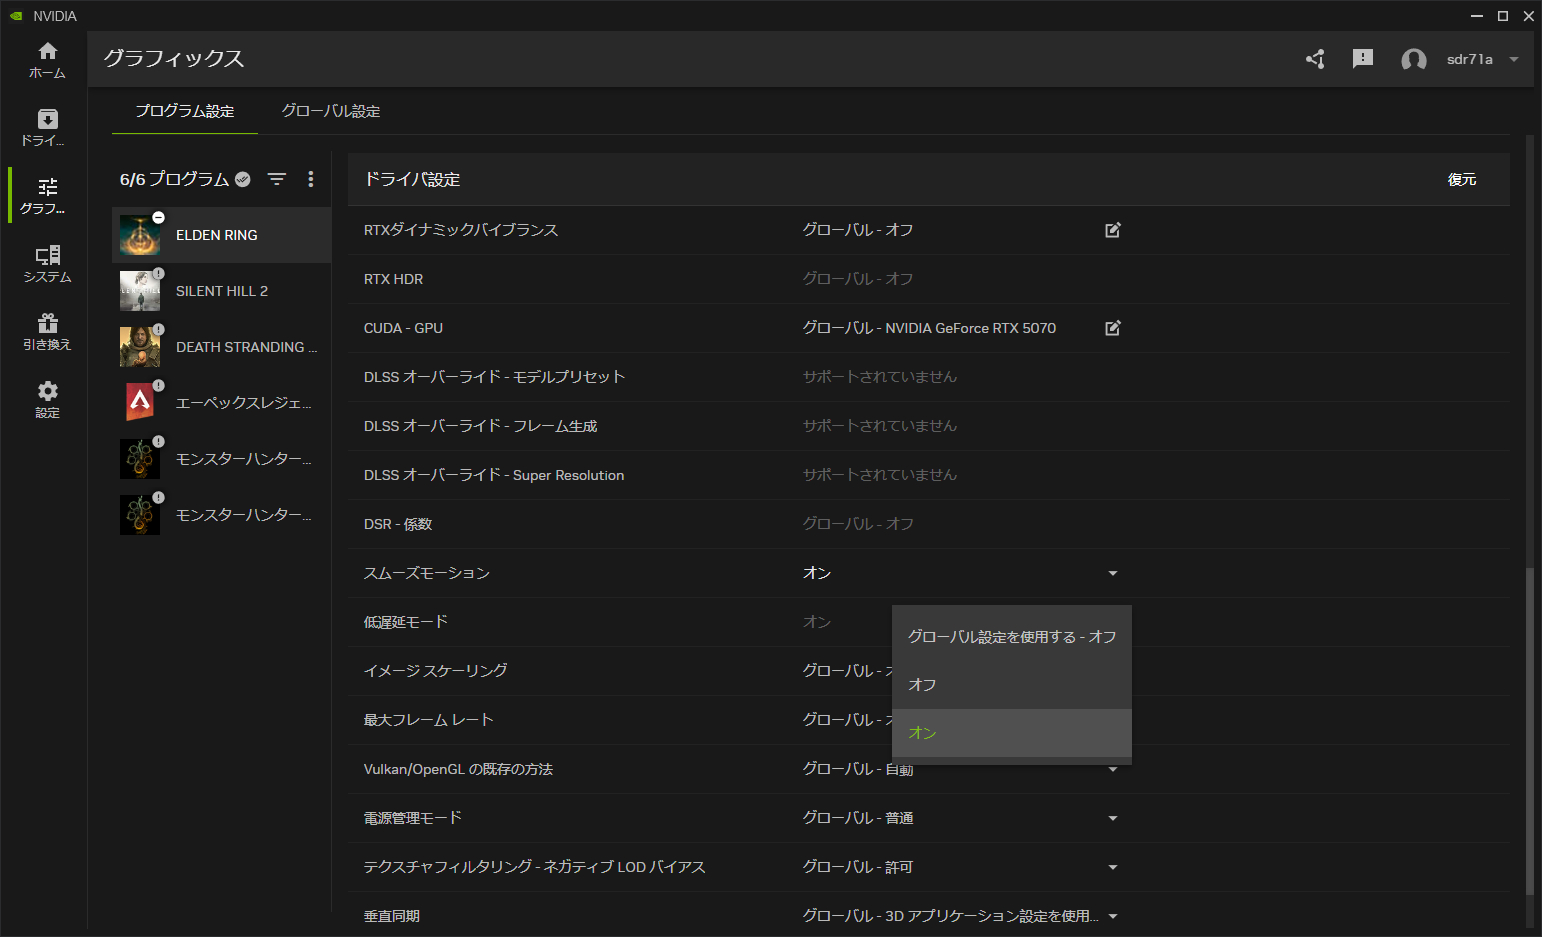
Task: Click the グローバル - 許可 value
Action: (x=858, y=867)
